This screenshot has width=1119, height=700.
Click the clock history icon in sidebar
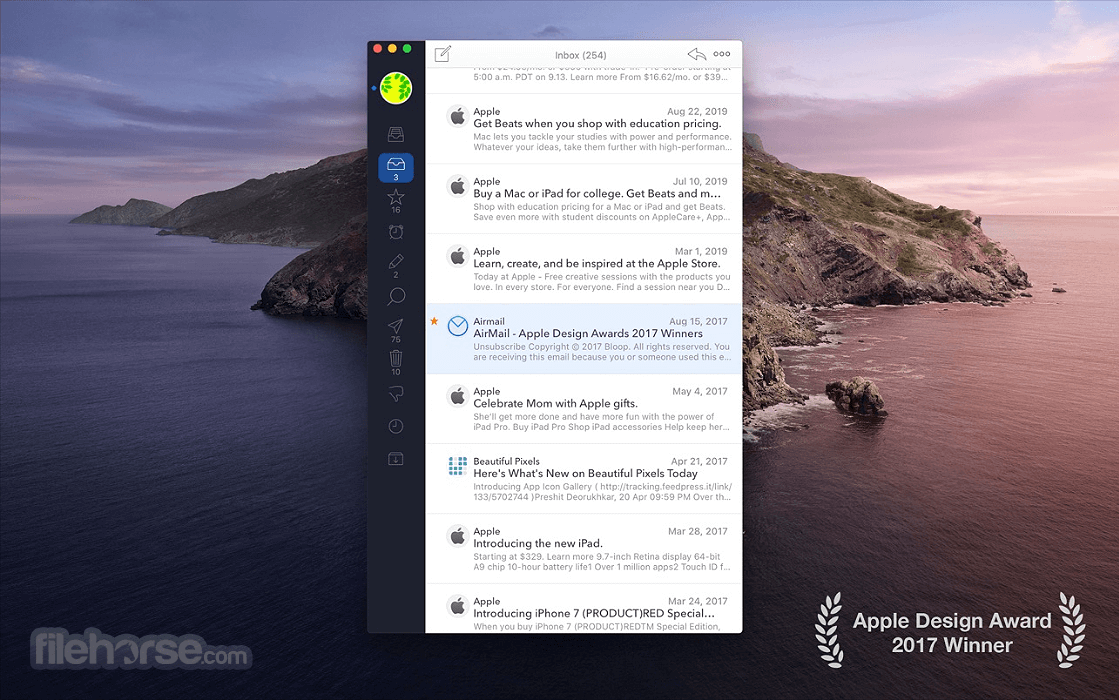pos(396,427)
